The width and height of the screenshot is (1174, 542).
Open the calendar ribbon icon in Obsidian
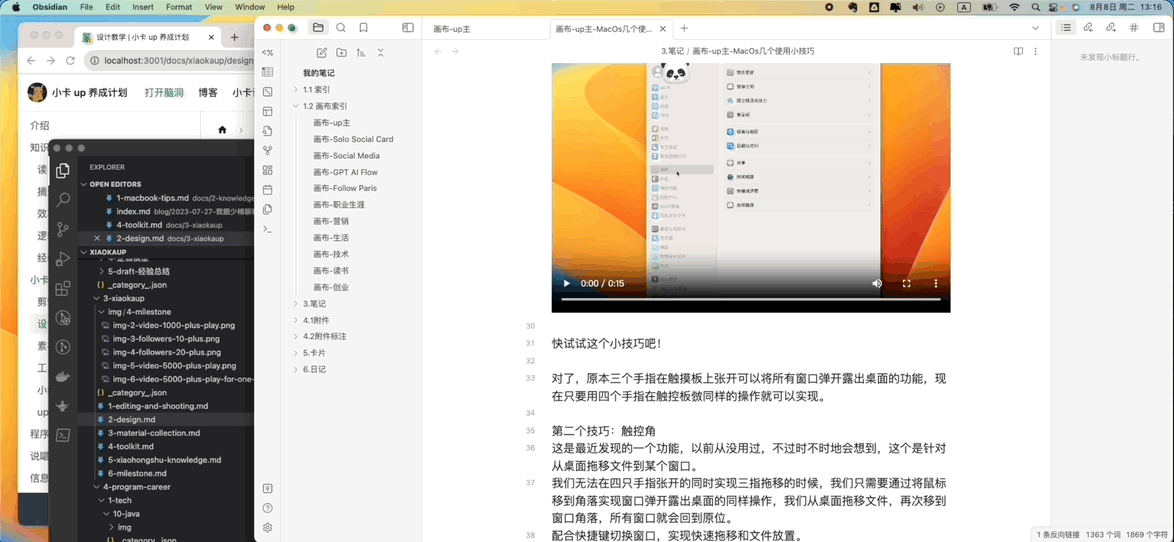pyautogui.click(x=267, y=189)
